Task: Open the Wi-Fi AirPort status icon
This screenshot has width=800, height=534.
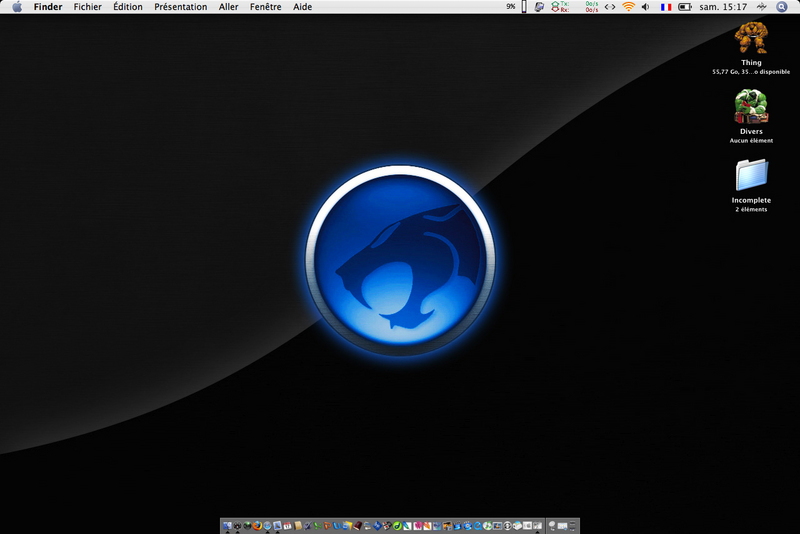Action: coord(628,7)
